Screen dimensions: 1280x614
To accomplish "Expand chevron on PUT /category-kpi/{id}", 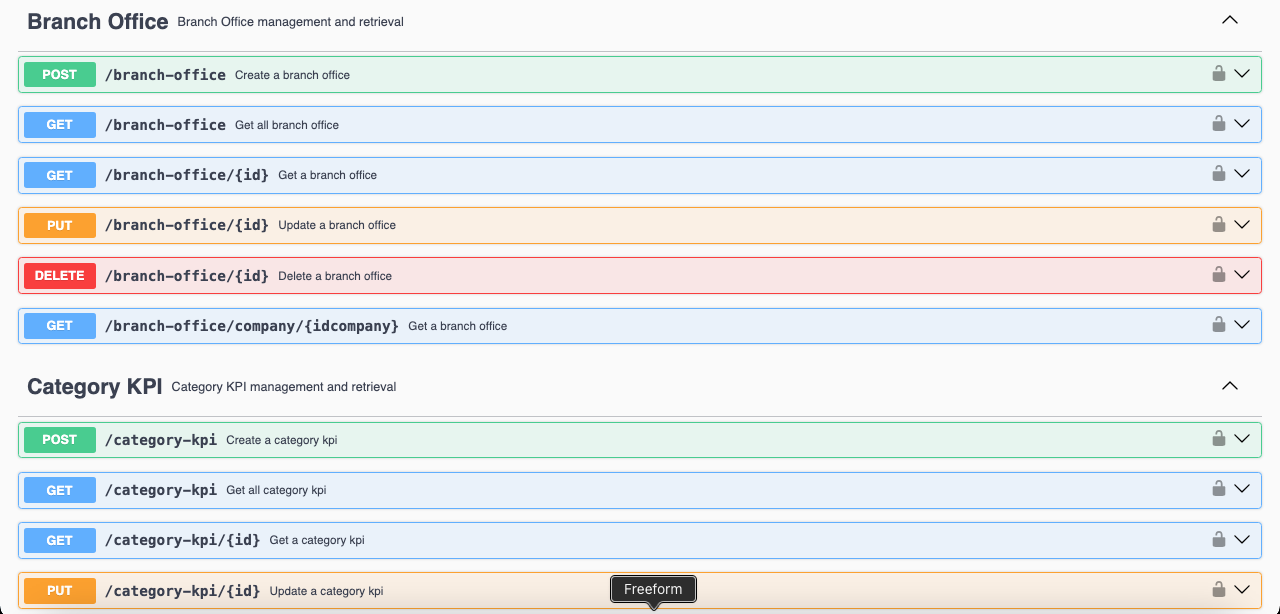I will pos(1242,590).
